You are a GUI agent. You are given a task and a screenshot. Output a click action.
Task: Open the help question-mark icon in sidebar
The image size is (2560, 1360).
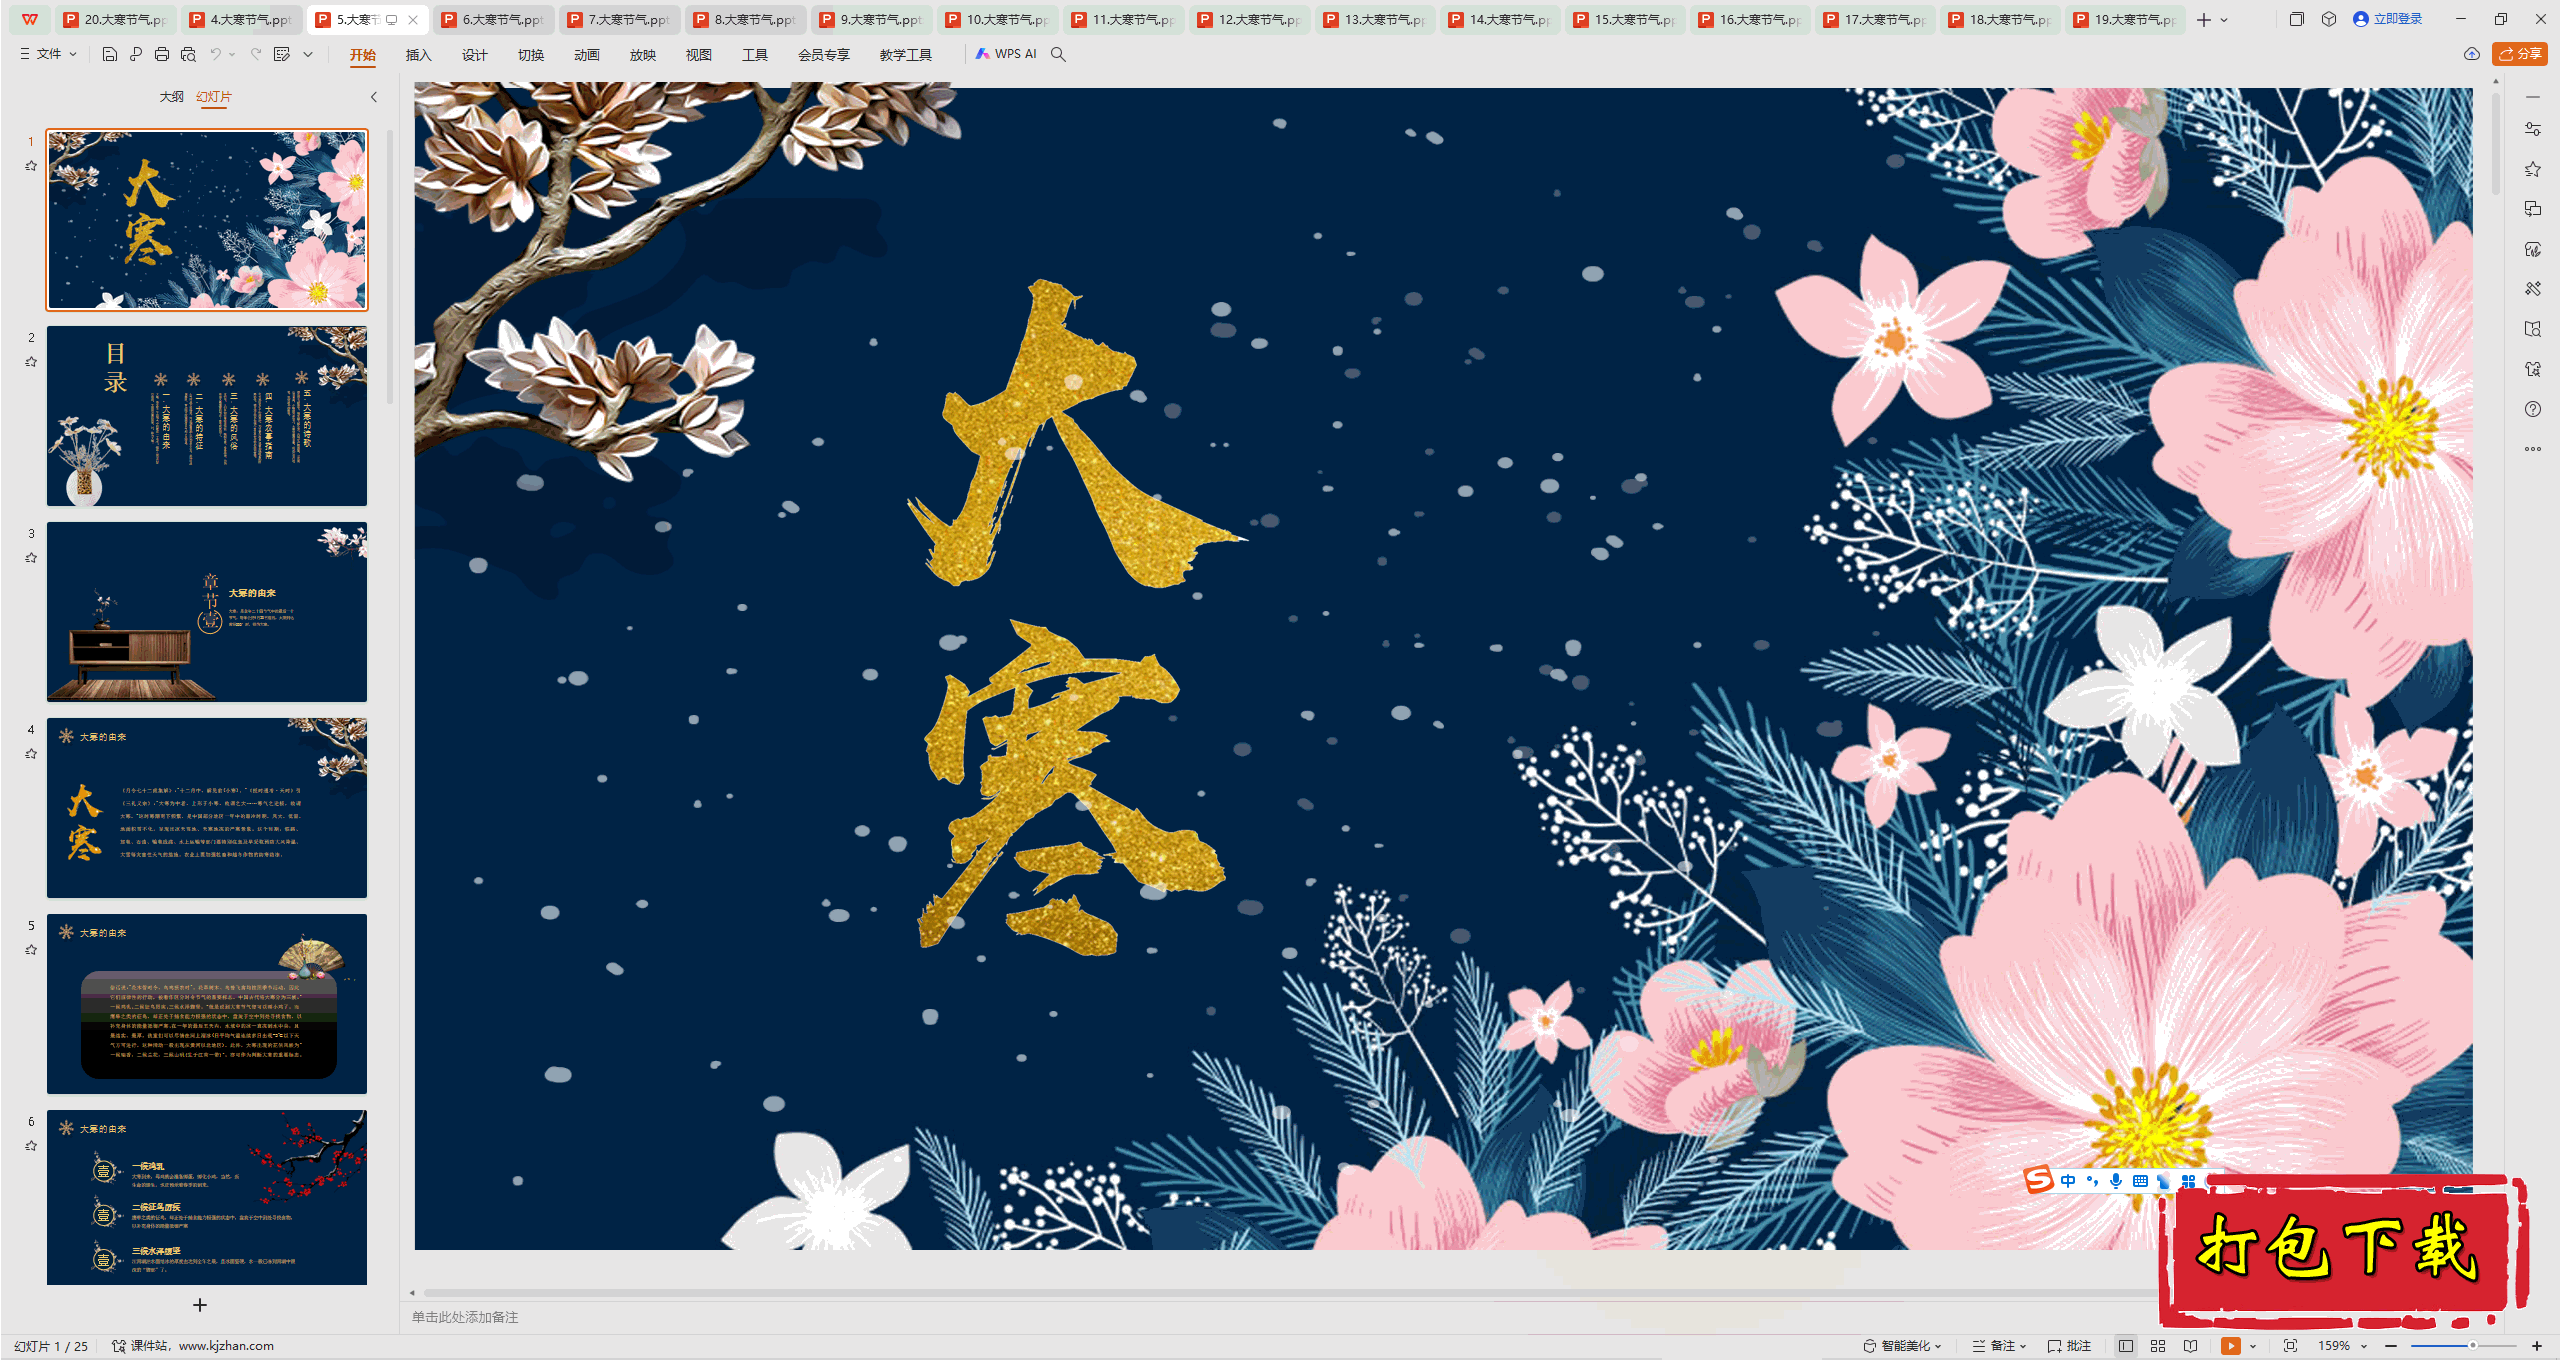click(2533, 409)
